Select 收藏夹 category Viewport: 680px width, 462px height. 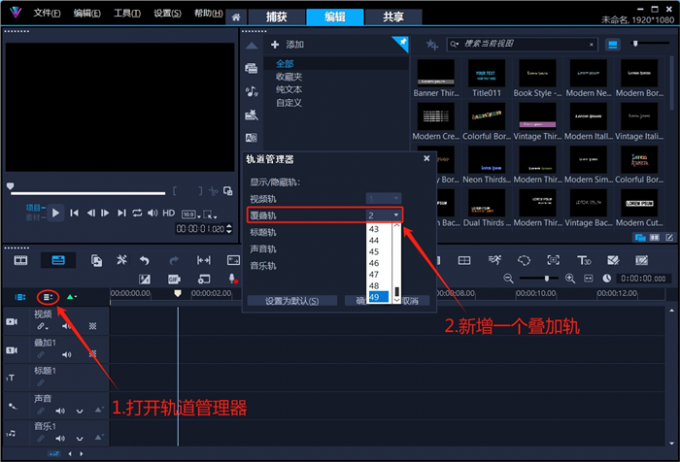coord(289,77)
